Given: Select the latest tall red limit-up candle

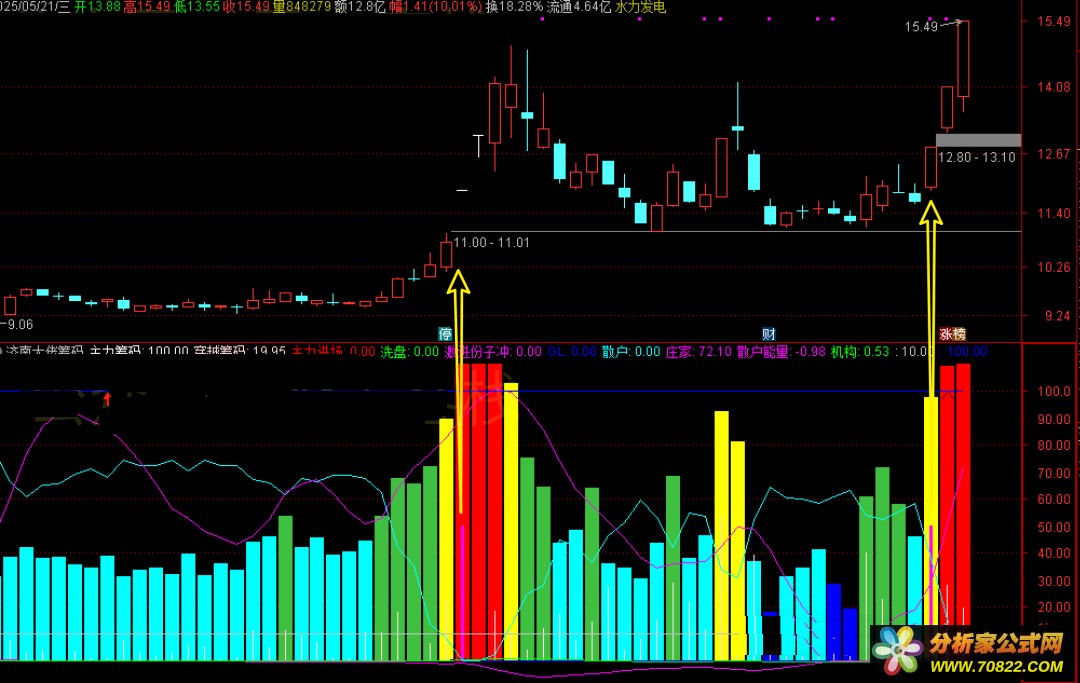Looking at the screenshot, I should coord(964,59).
